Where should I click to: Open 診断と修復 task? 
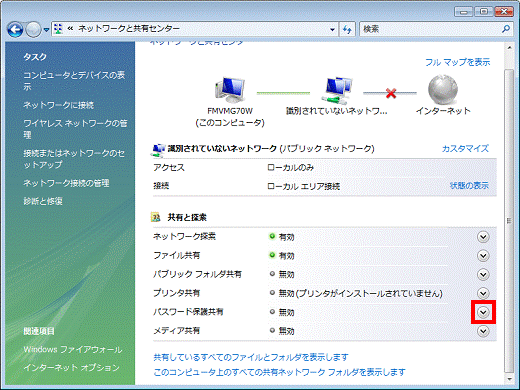[x=43, y=201]
